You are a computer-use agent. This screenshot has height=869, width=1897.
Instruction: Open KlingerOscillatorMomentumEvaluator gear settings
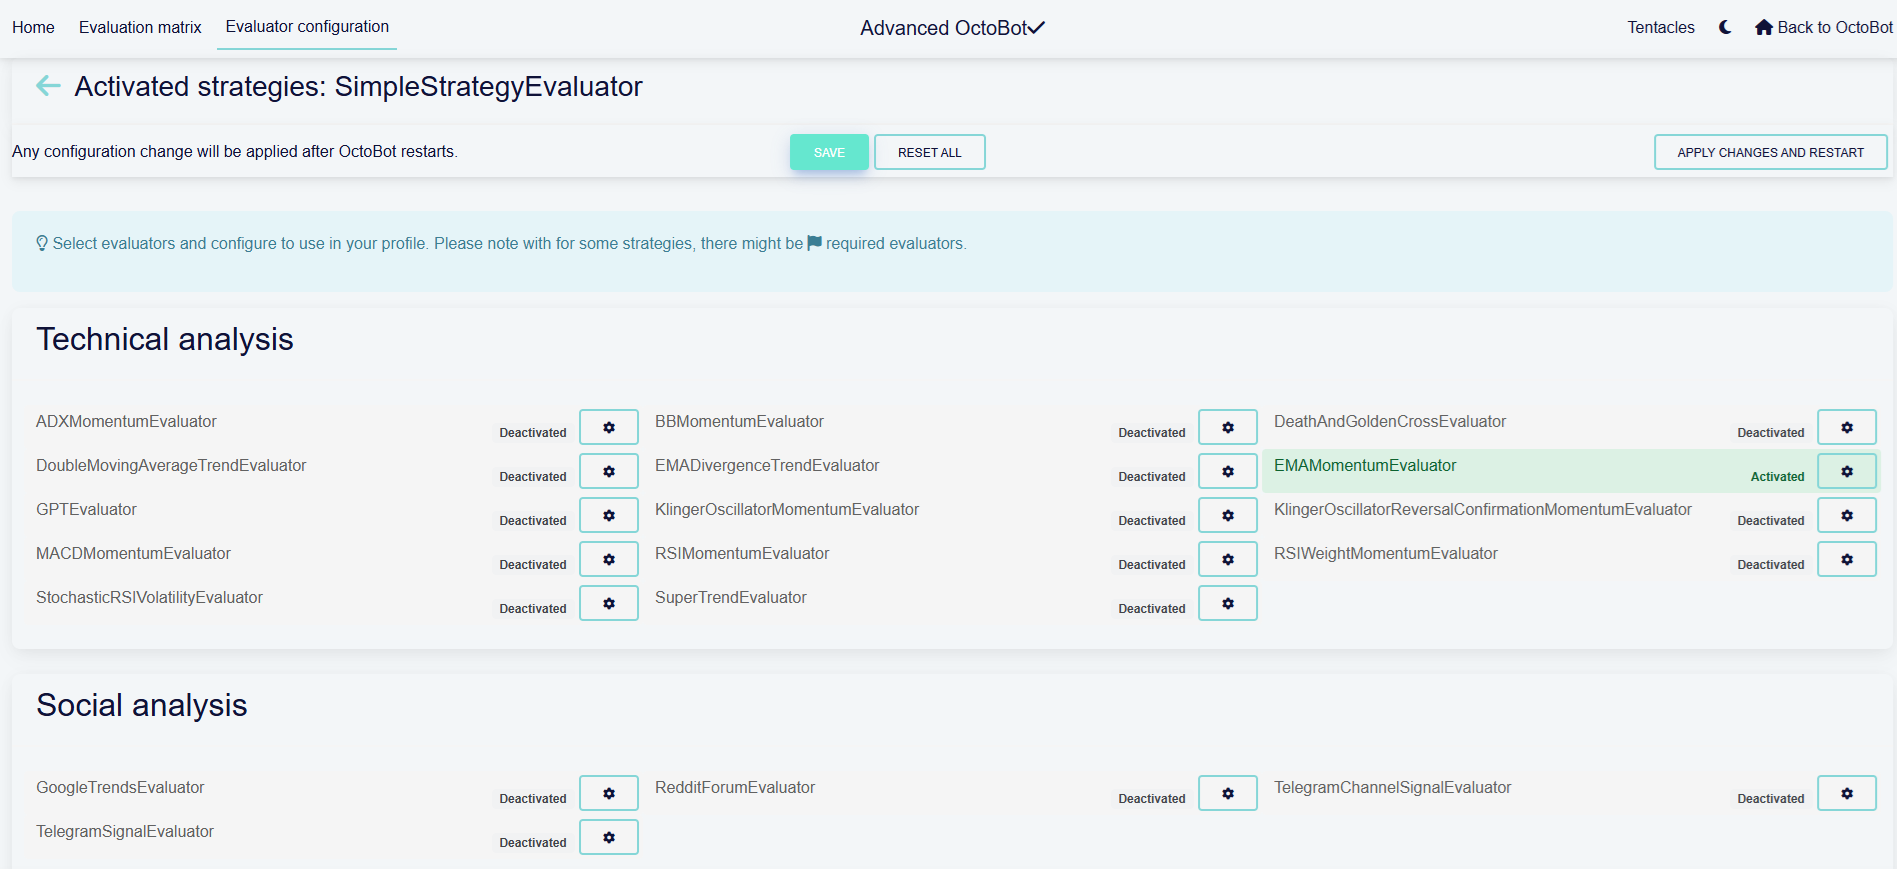[1228, 515]
